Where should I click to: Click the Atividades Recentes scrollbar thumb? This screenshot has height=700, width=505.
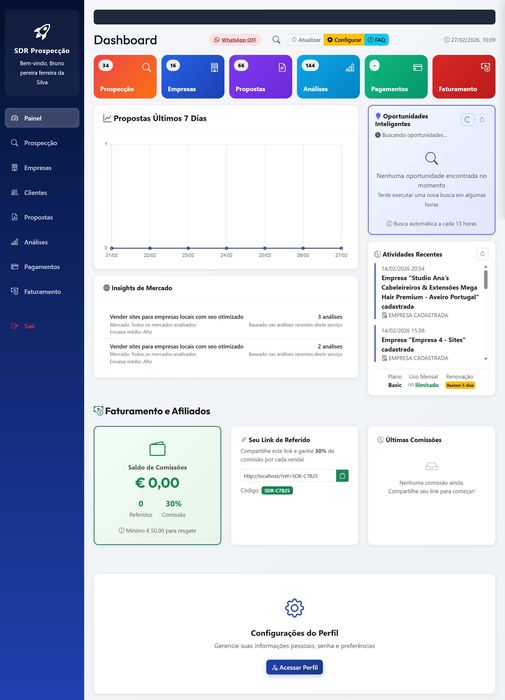point(486,279)
